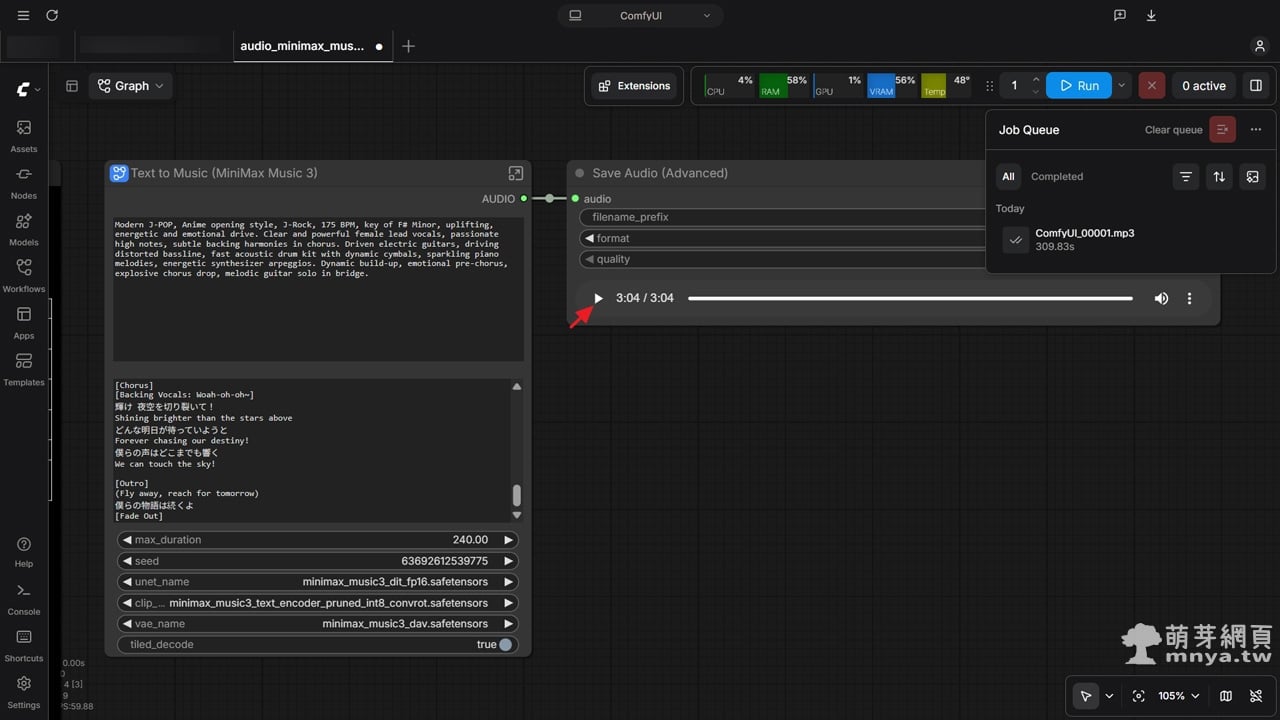Viewport: 1280px width, 720px height.
Task: Click the reload icon in the title bar
Action: [x=52, y=16]
